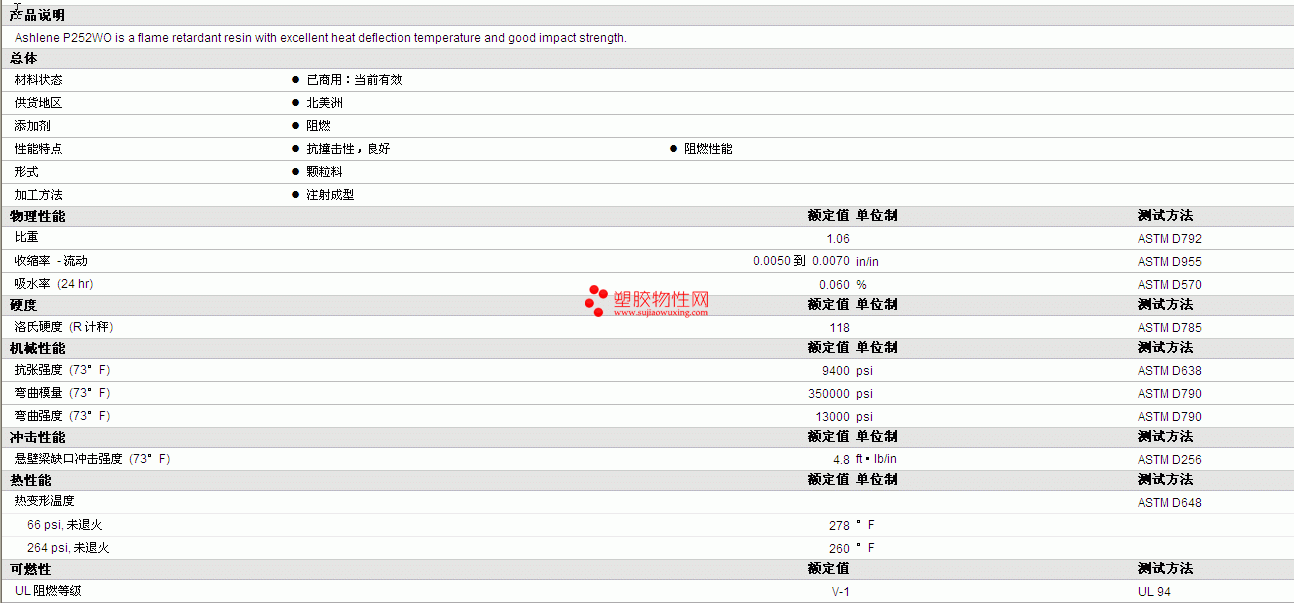
Task: Select the 性能特点 row label
Action: (x=38, y=149)
